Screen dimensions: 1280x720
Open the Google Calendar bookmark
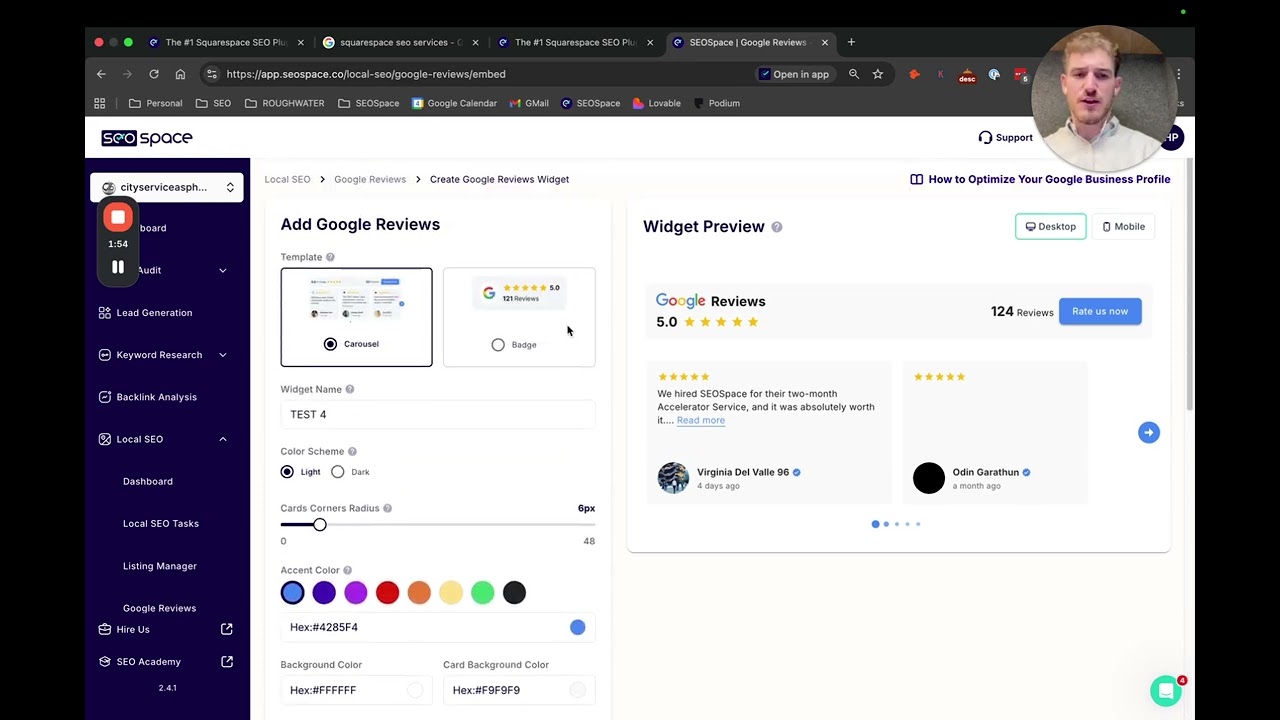point(454,103)
